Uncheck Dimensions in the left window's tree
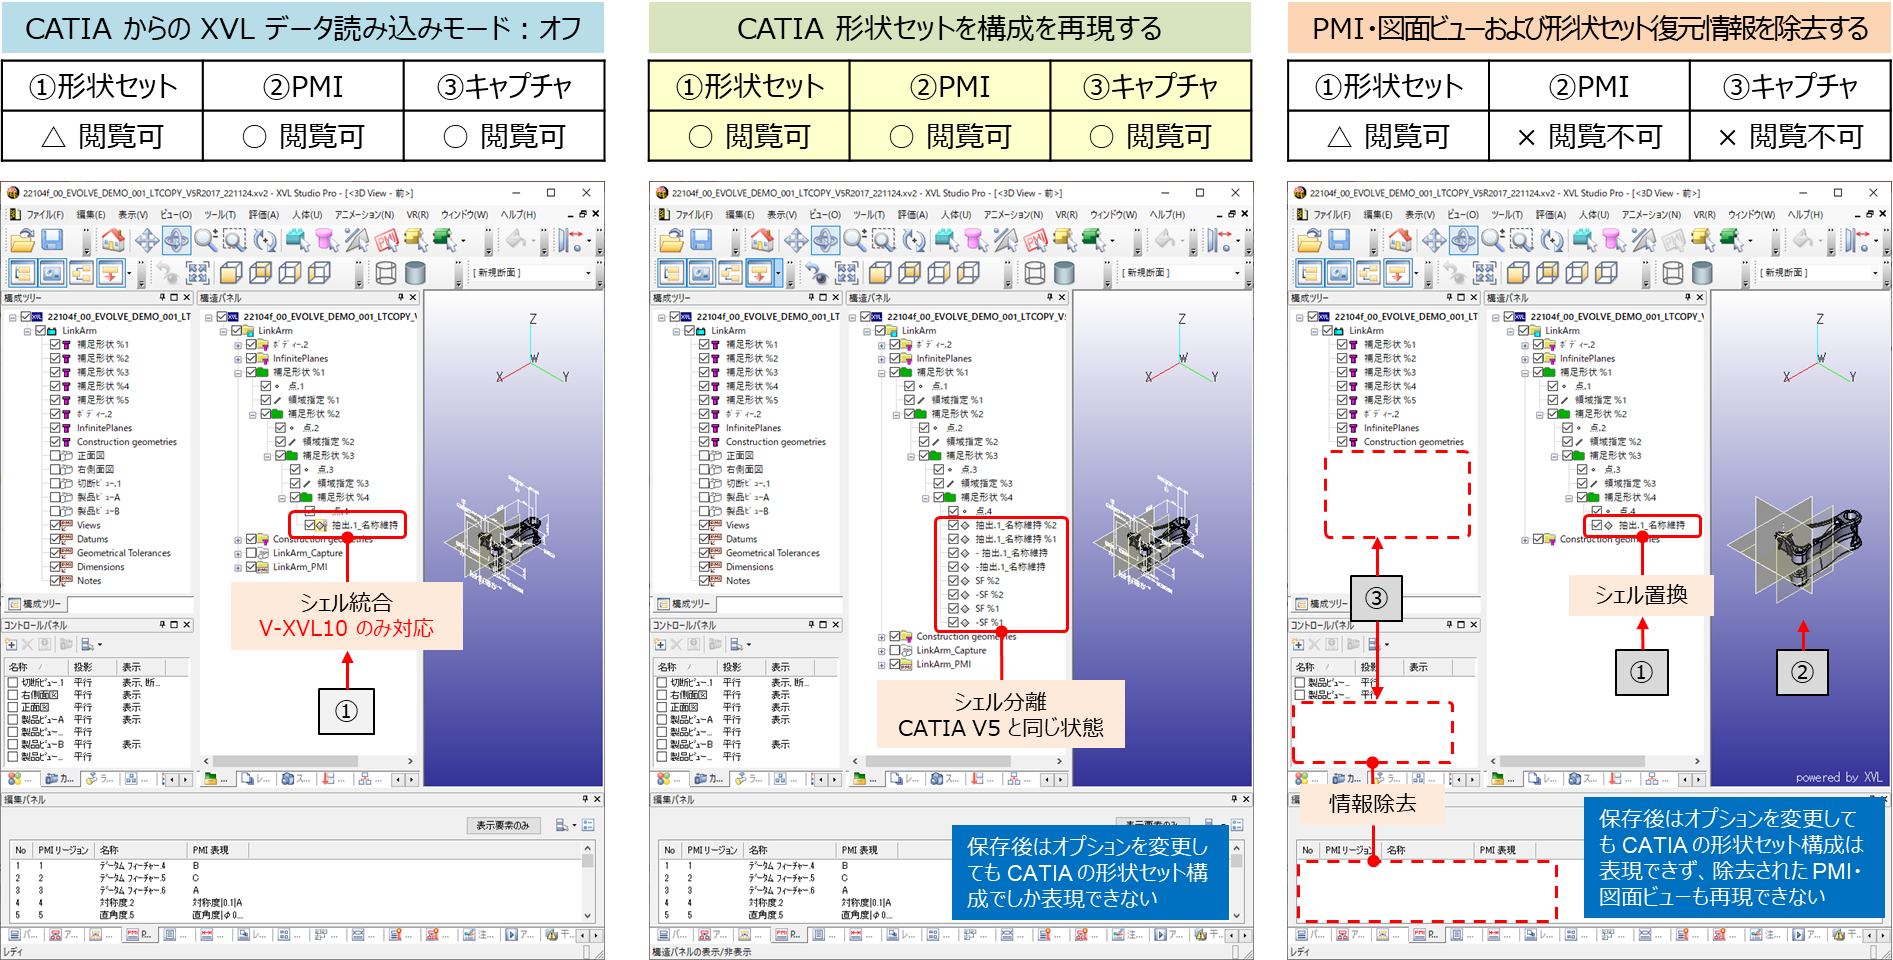 click(56, 567)
